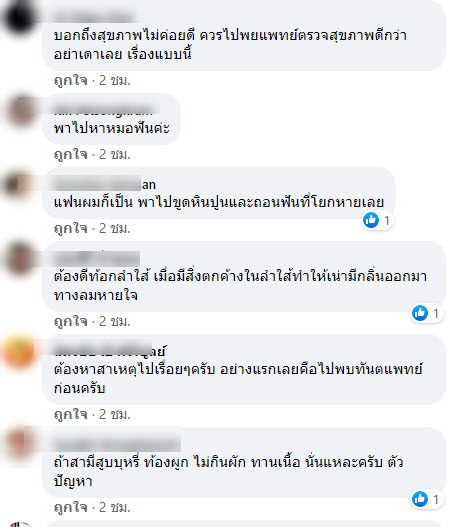The image size is (468, 527).
Task: Open author name above 'พาไปหาหมอฟันค่ะ' comment
Action: 103,110
